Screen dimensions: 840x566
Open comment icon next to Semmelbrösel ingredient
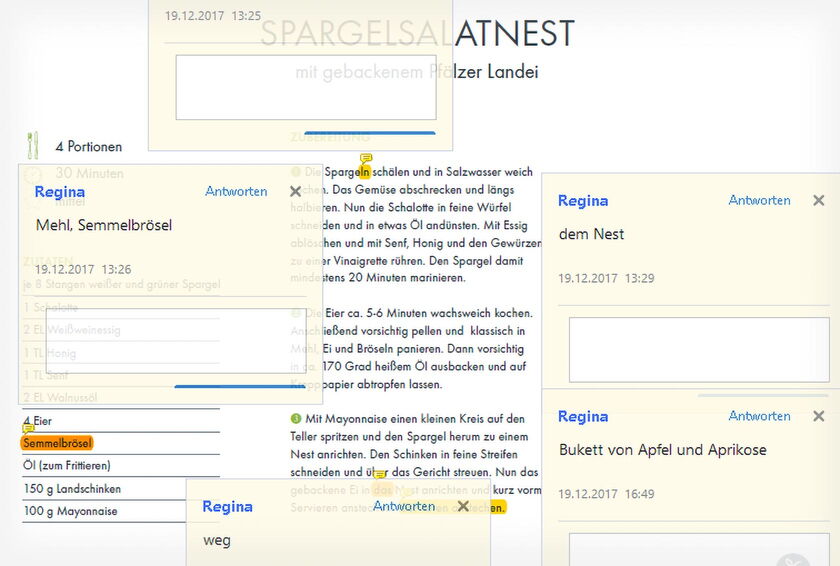click(28, 428)
